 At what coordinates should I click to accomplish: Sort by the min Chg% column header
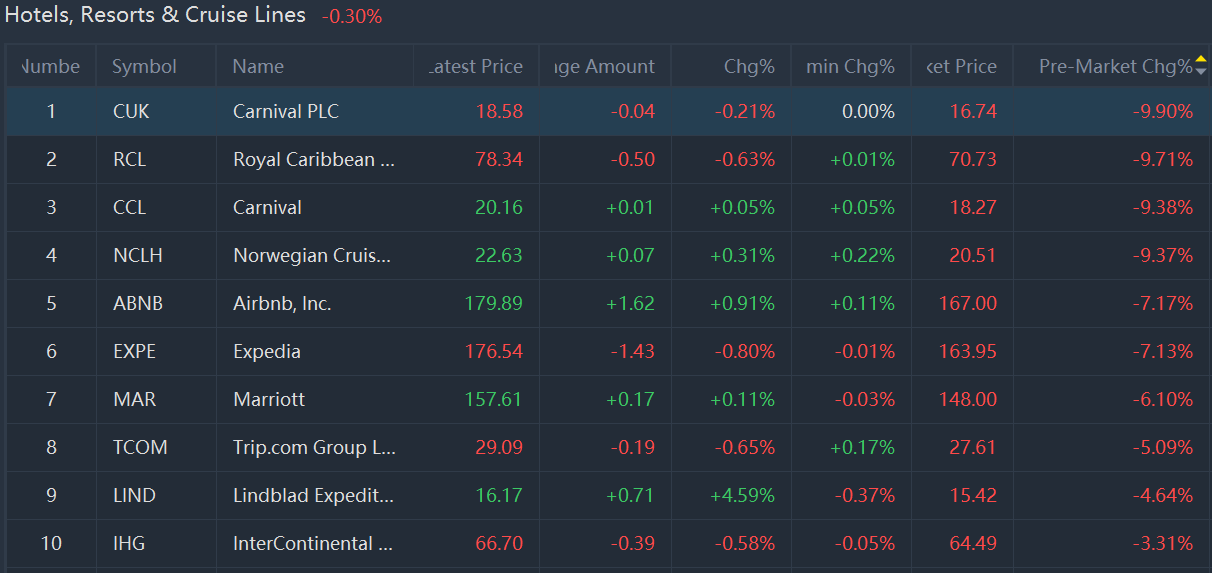[850, 66]
